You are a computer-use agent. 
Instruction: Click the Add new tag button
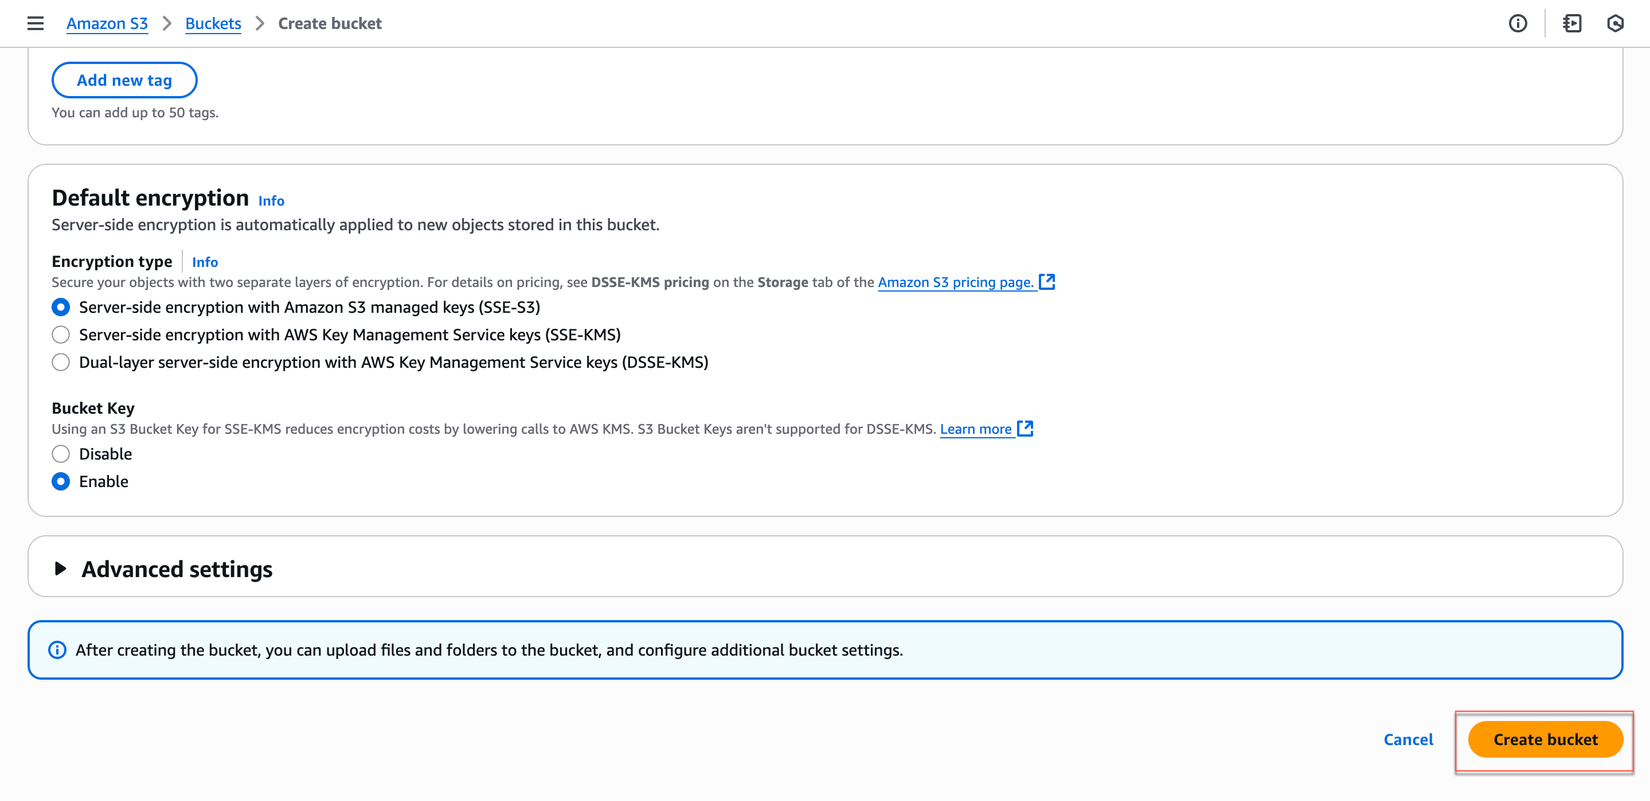pos(124,80)
